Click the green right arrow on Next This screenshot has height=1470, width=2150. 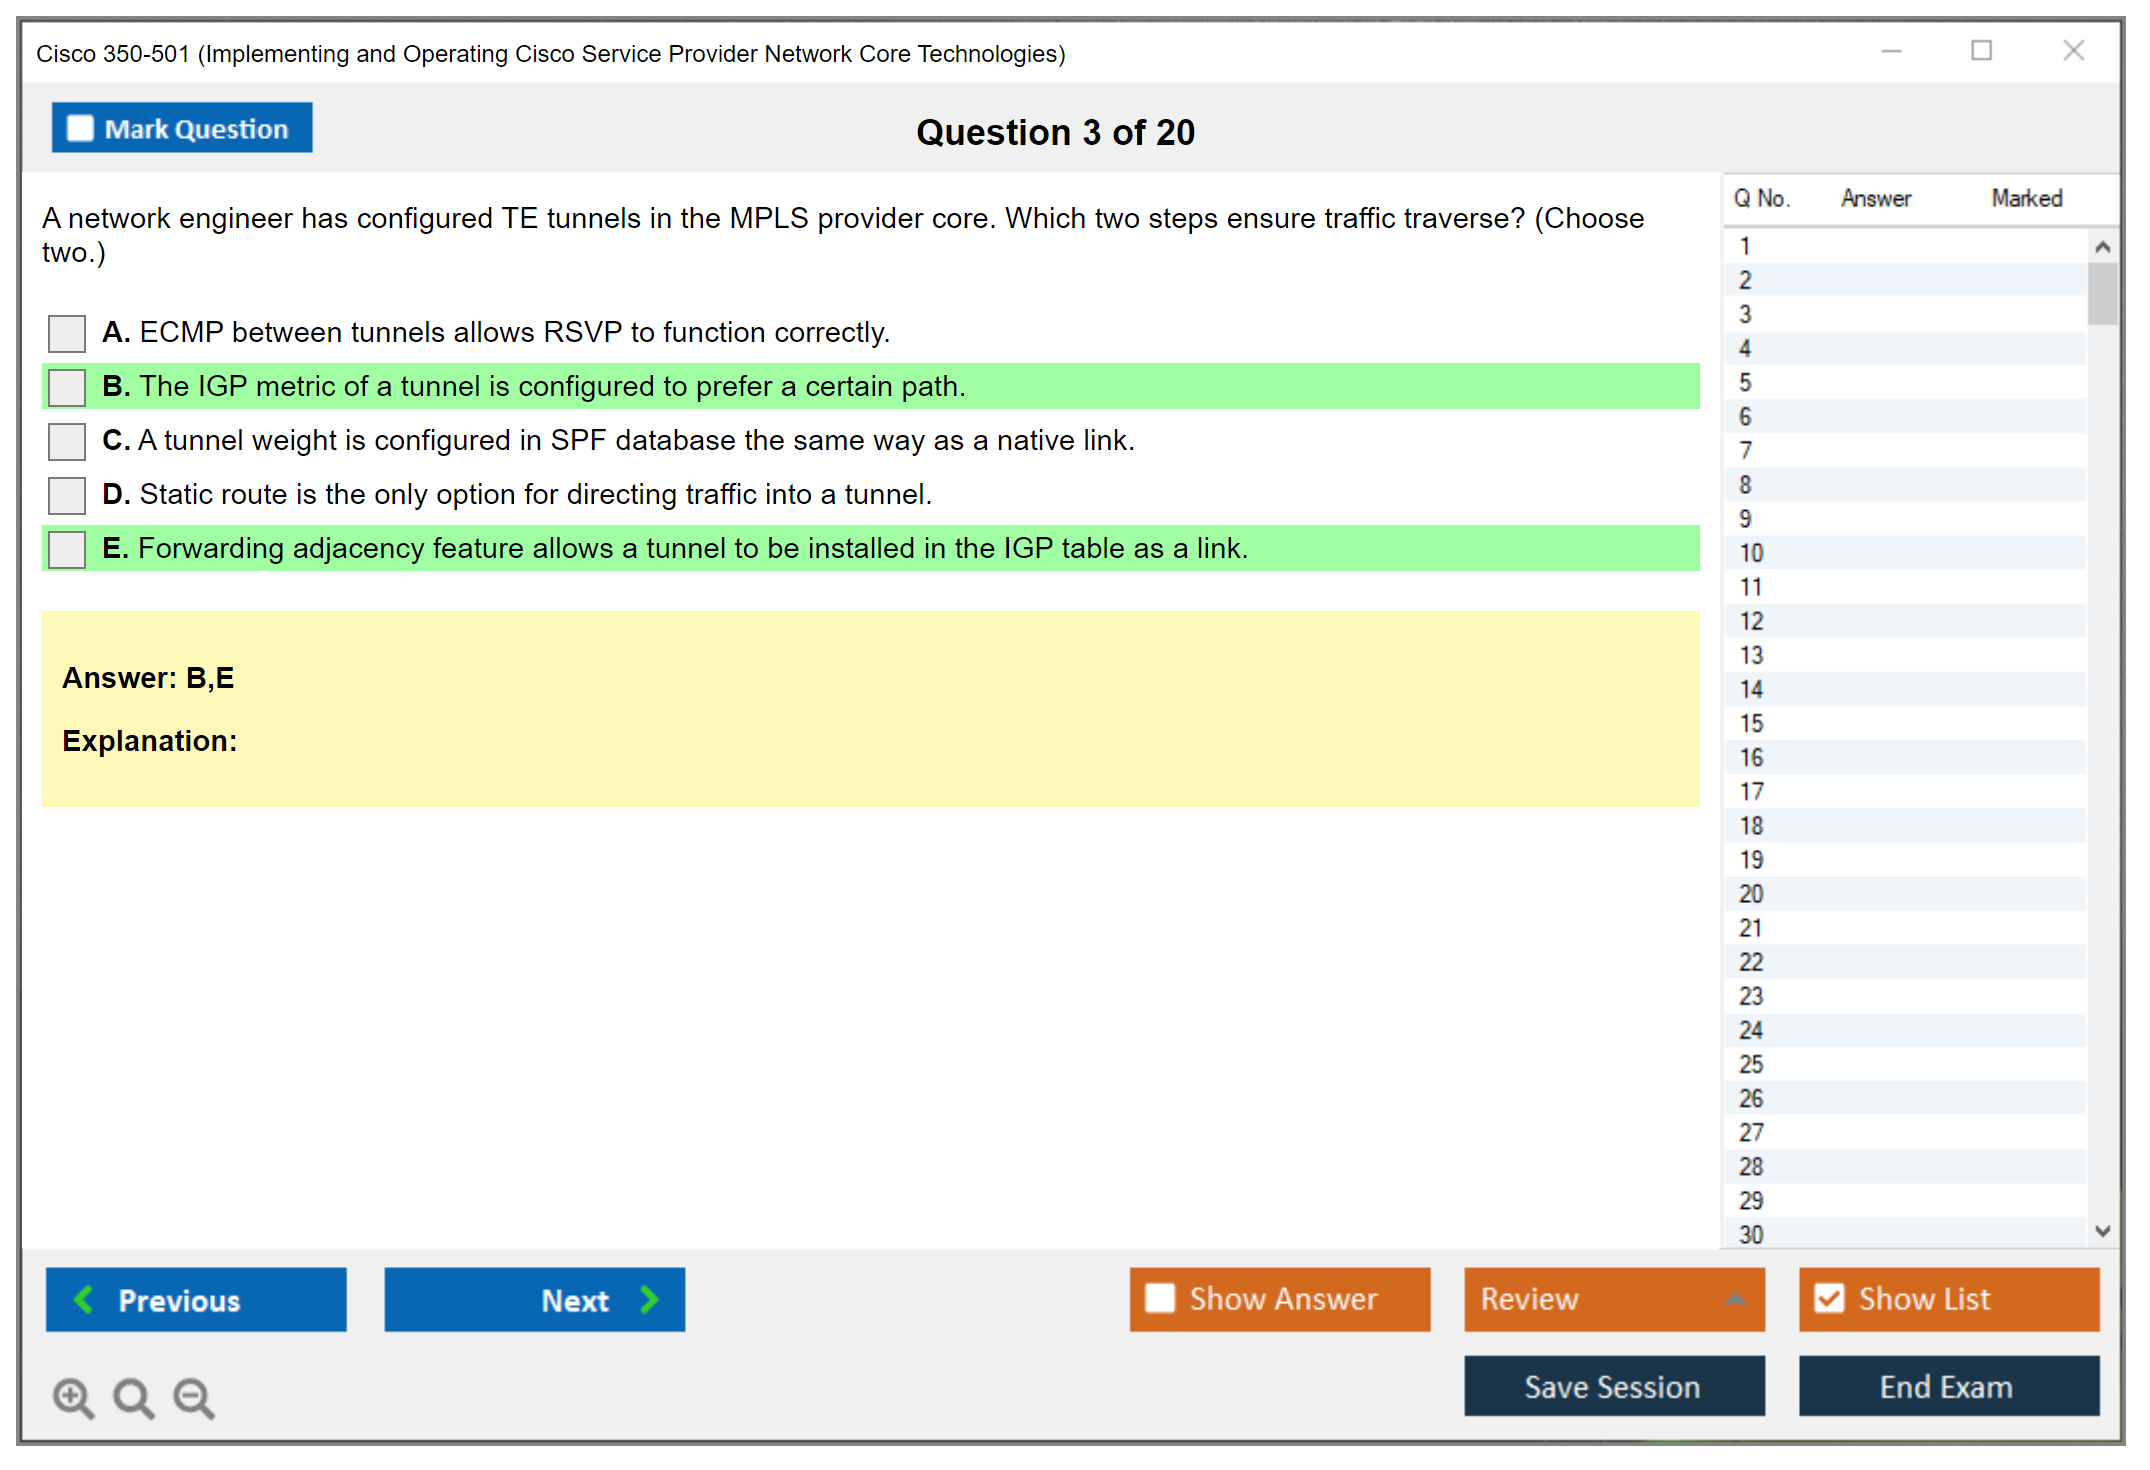pyautogui.click(x=650, y=1299)
